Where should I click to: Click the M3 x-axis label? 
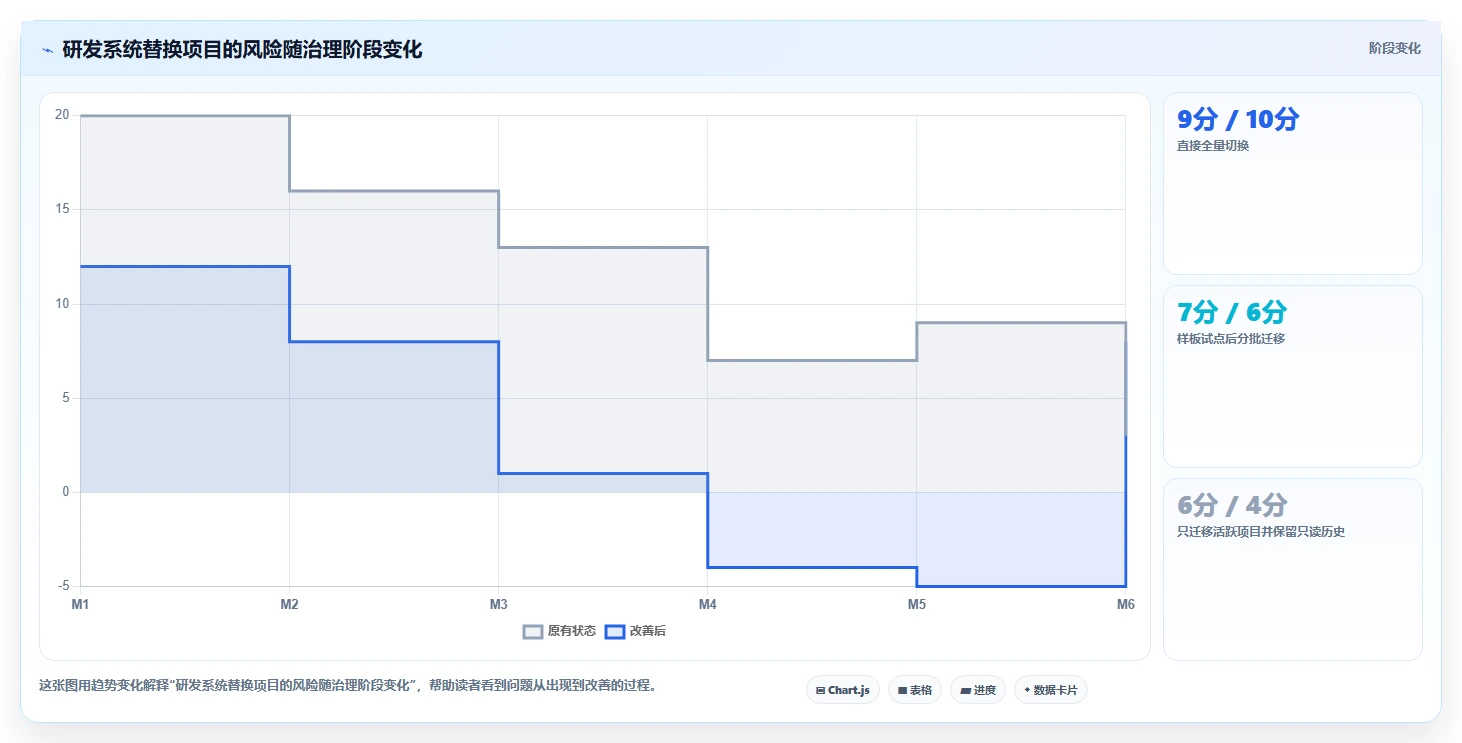[498, 604]
